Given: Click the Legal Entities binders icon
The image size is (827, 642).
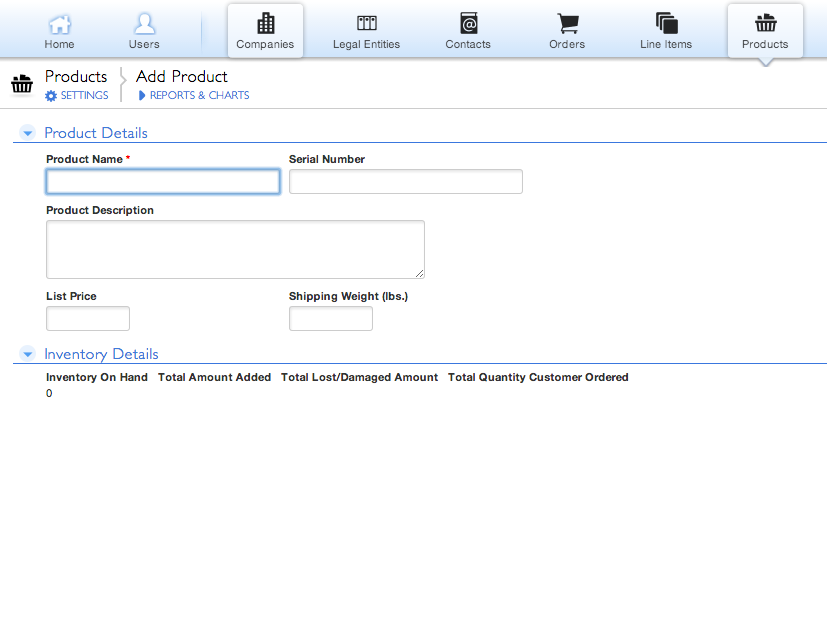Looking at the screenshot, I should click(367, 23).
